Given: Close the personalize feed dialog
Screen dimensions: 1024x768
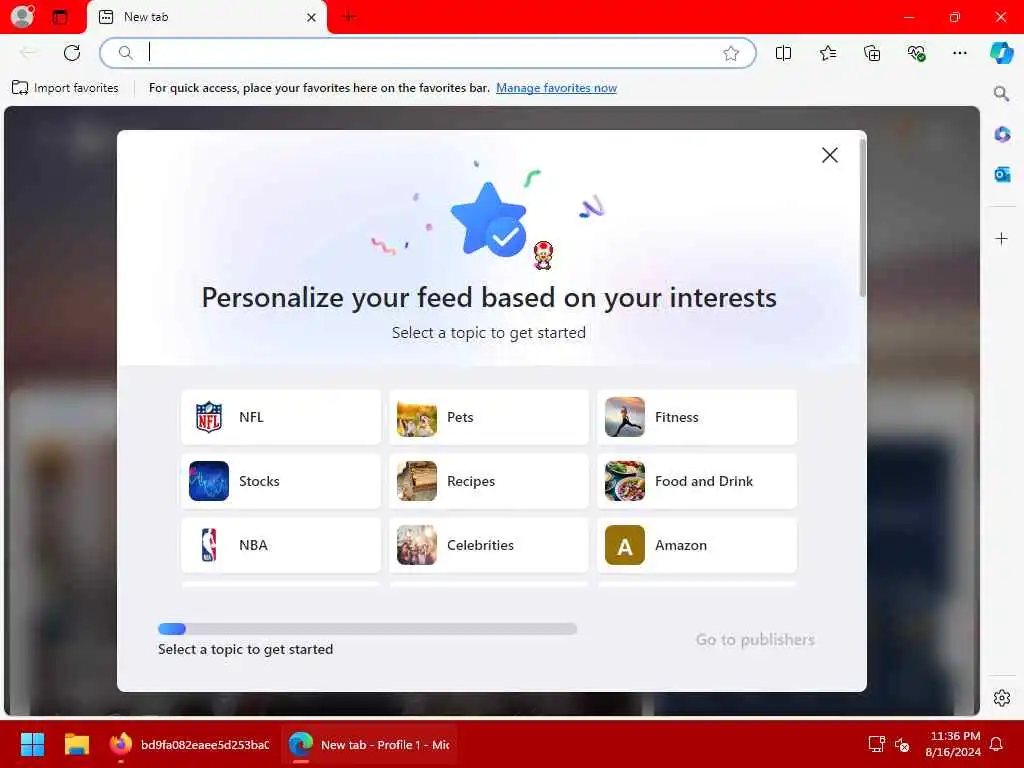Looking at the screenshot, I should tap(829, 155).
